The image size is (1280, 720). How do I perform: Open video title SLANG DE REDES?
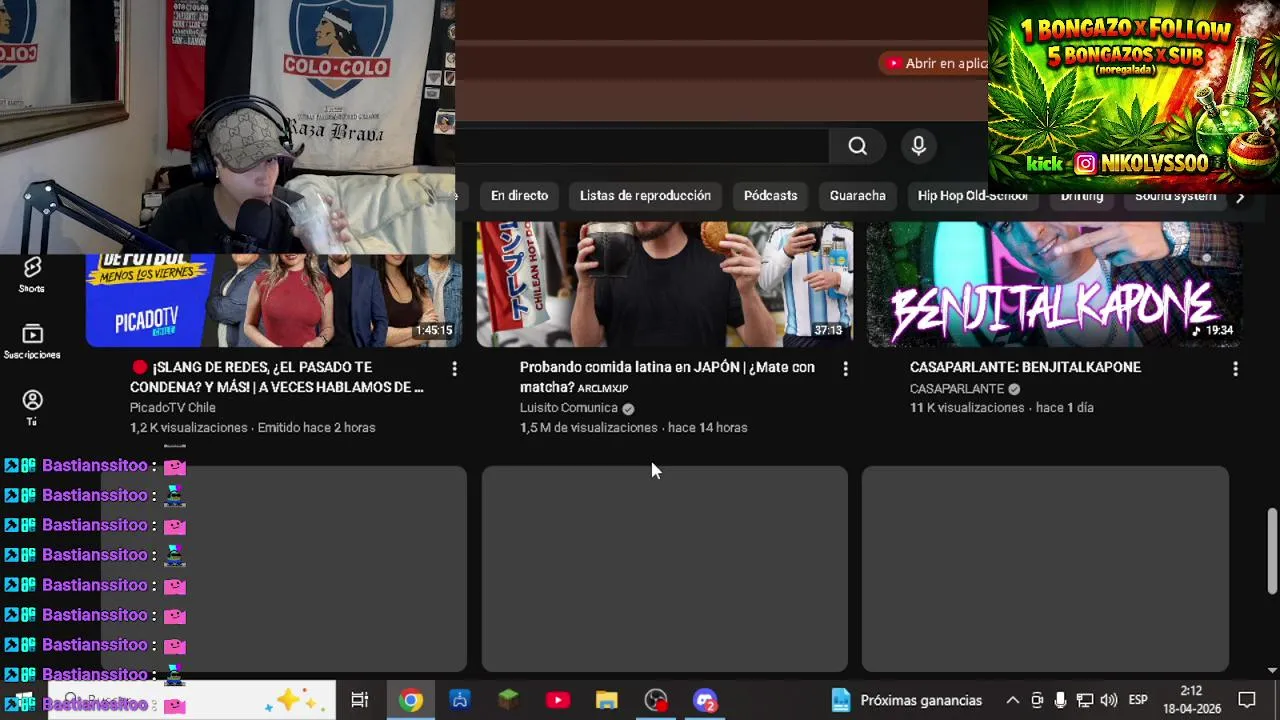pyautogui.click(x=277, y=377)
